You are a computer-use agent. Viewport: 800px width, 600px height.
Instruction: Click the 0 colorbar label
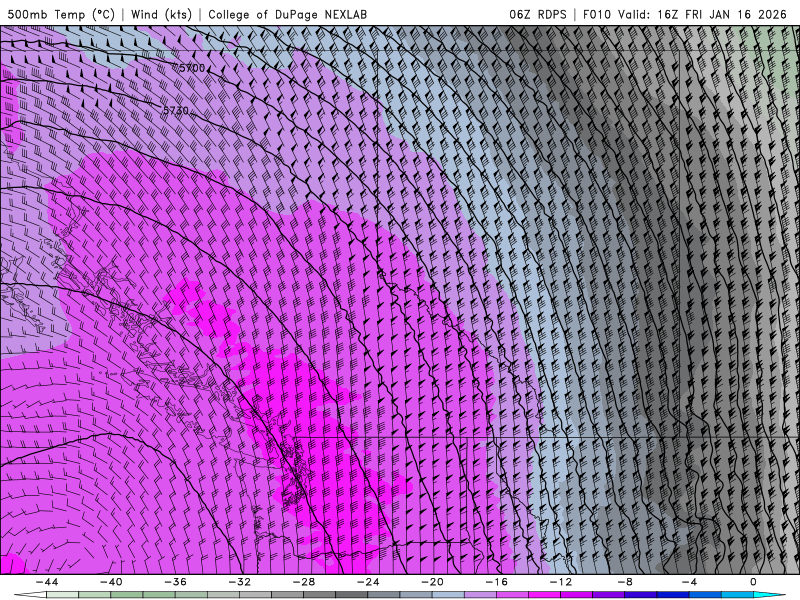[753, 582]
